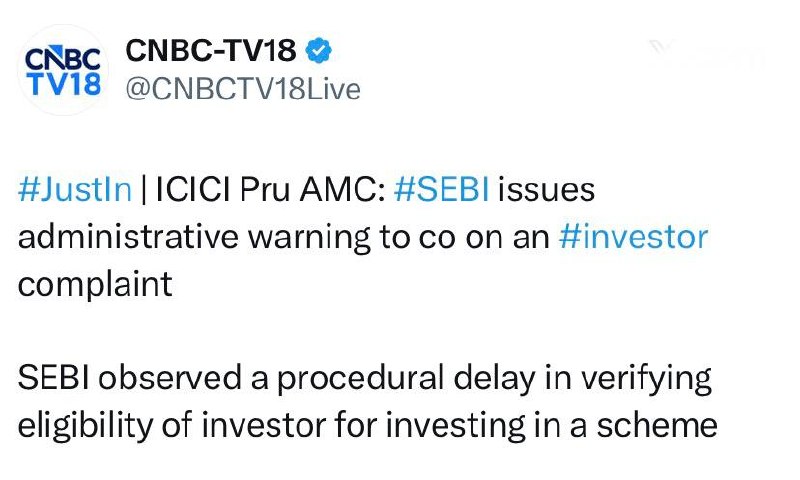The width and height of the screenshot is (800, 480).
Task: Click the faint watermark logo top right
Action: [x=707, y=54]
